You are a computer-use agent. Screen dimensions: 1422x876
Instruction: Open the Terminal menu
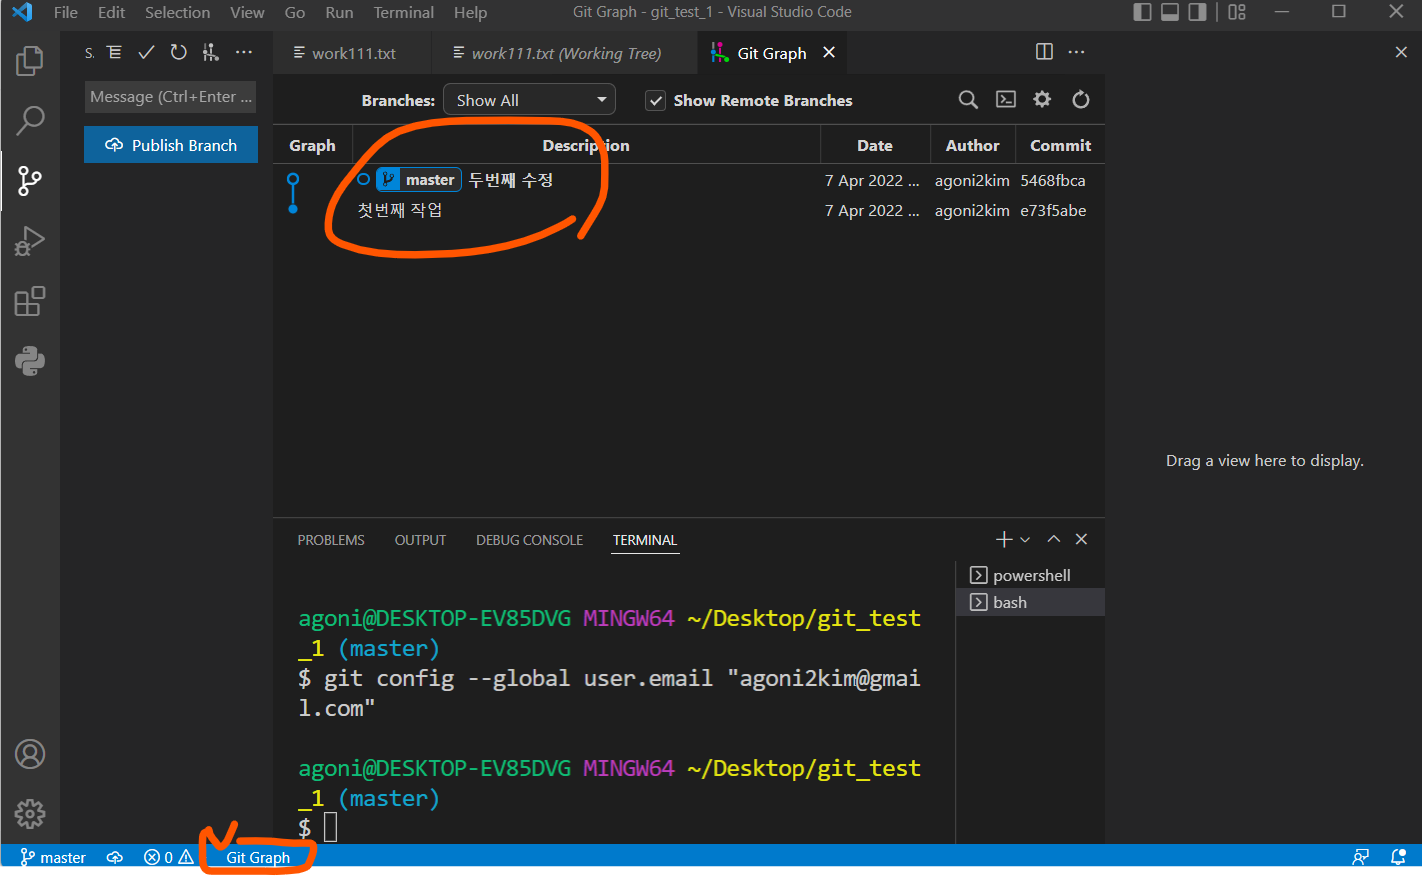tap(404, 12)
